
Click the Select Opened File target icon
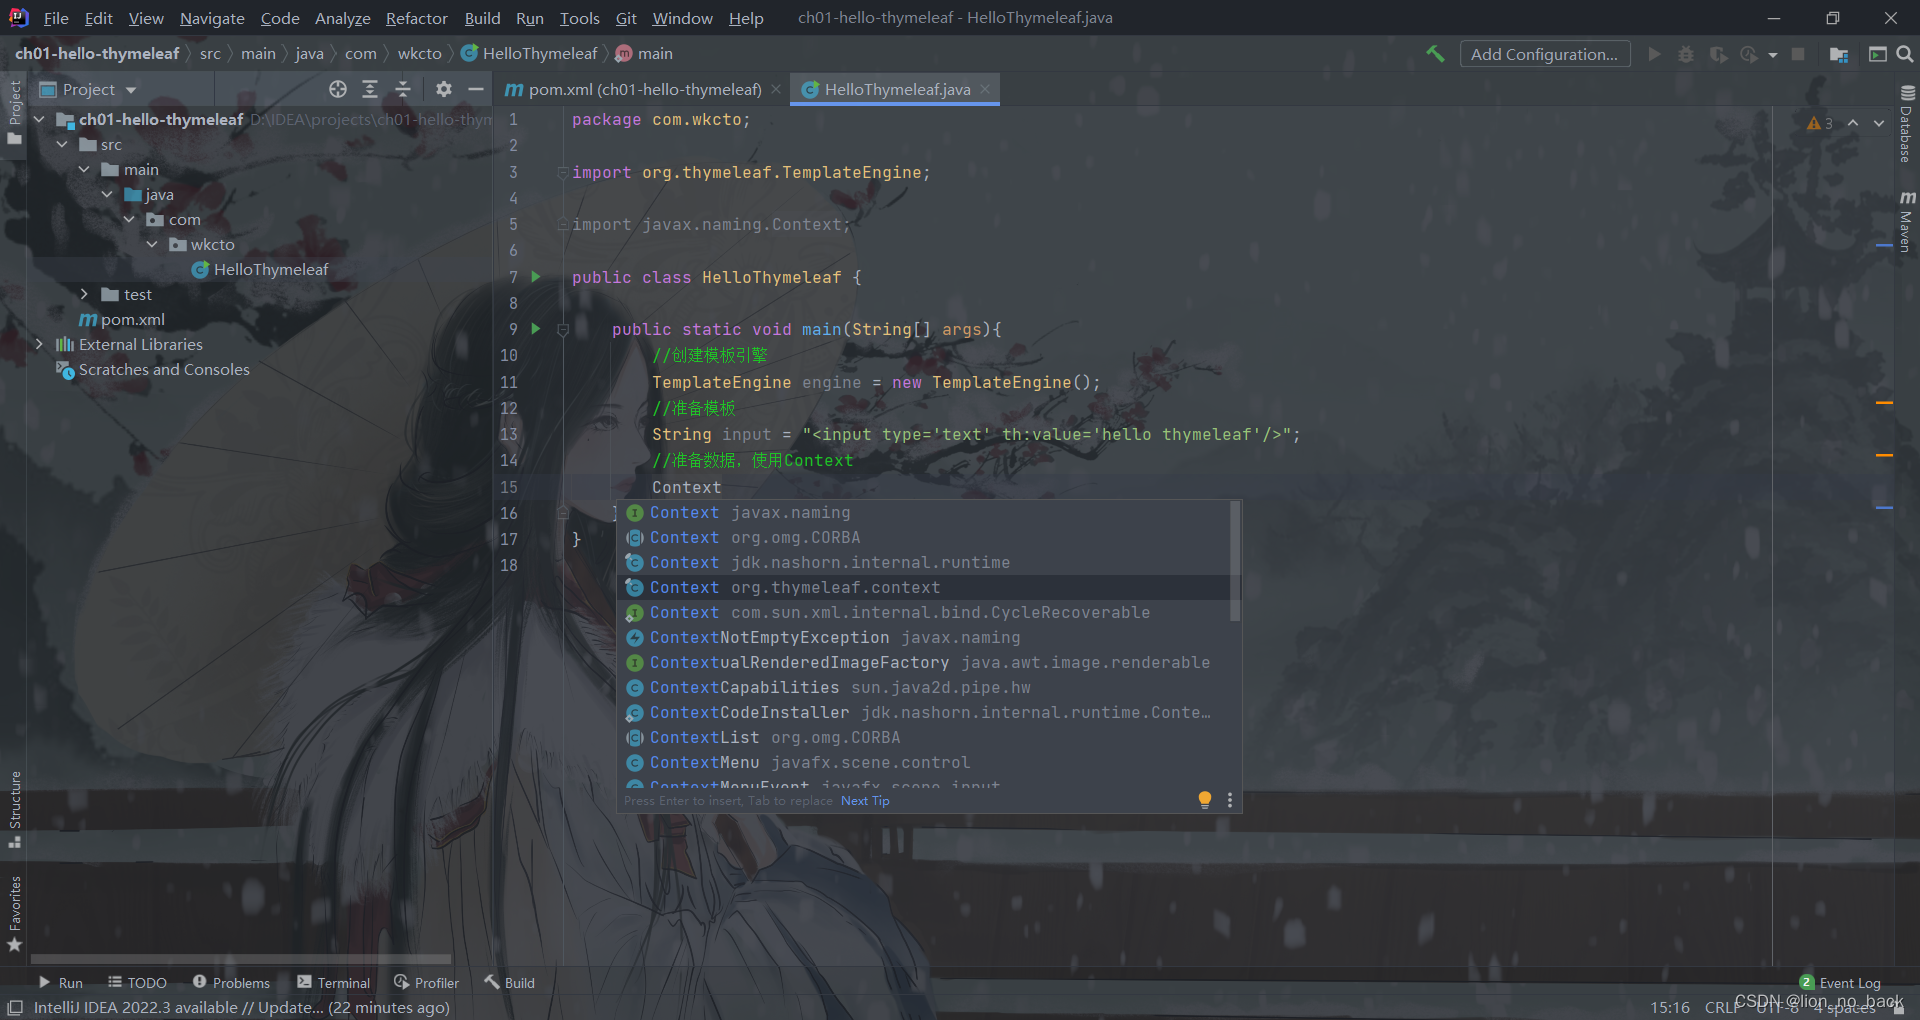click(x=338, y=89)
